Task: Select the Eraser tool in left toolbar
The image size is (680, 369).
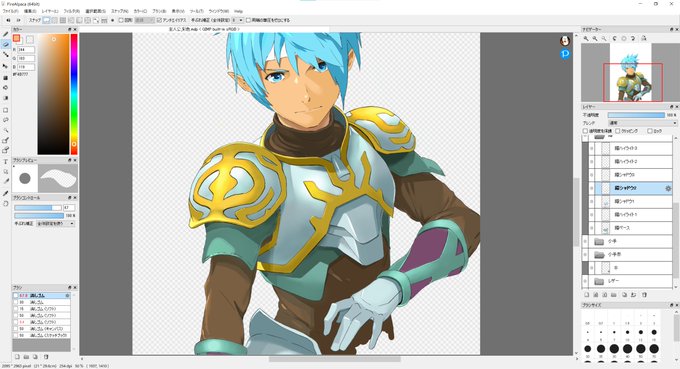Action: [x=6, y=44]
